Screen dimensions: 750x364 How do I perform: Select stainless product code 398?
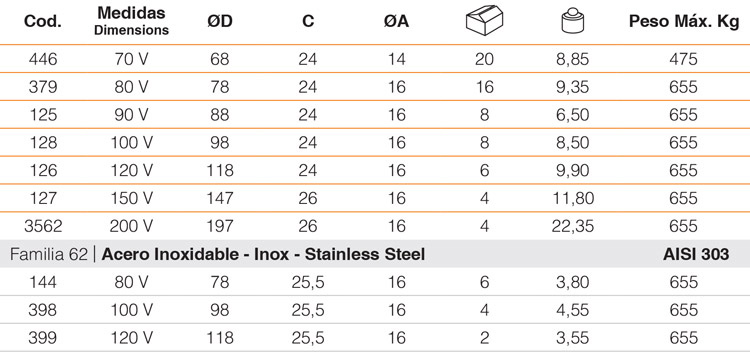(43, 310)
